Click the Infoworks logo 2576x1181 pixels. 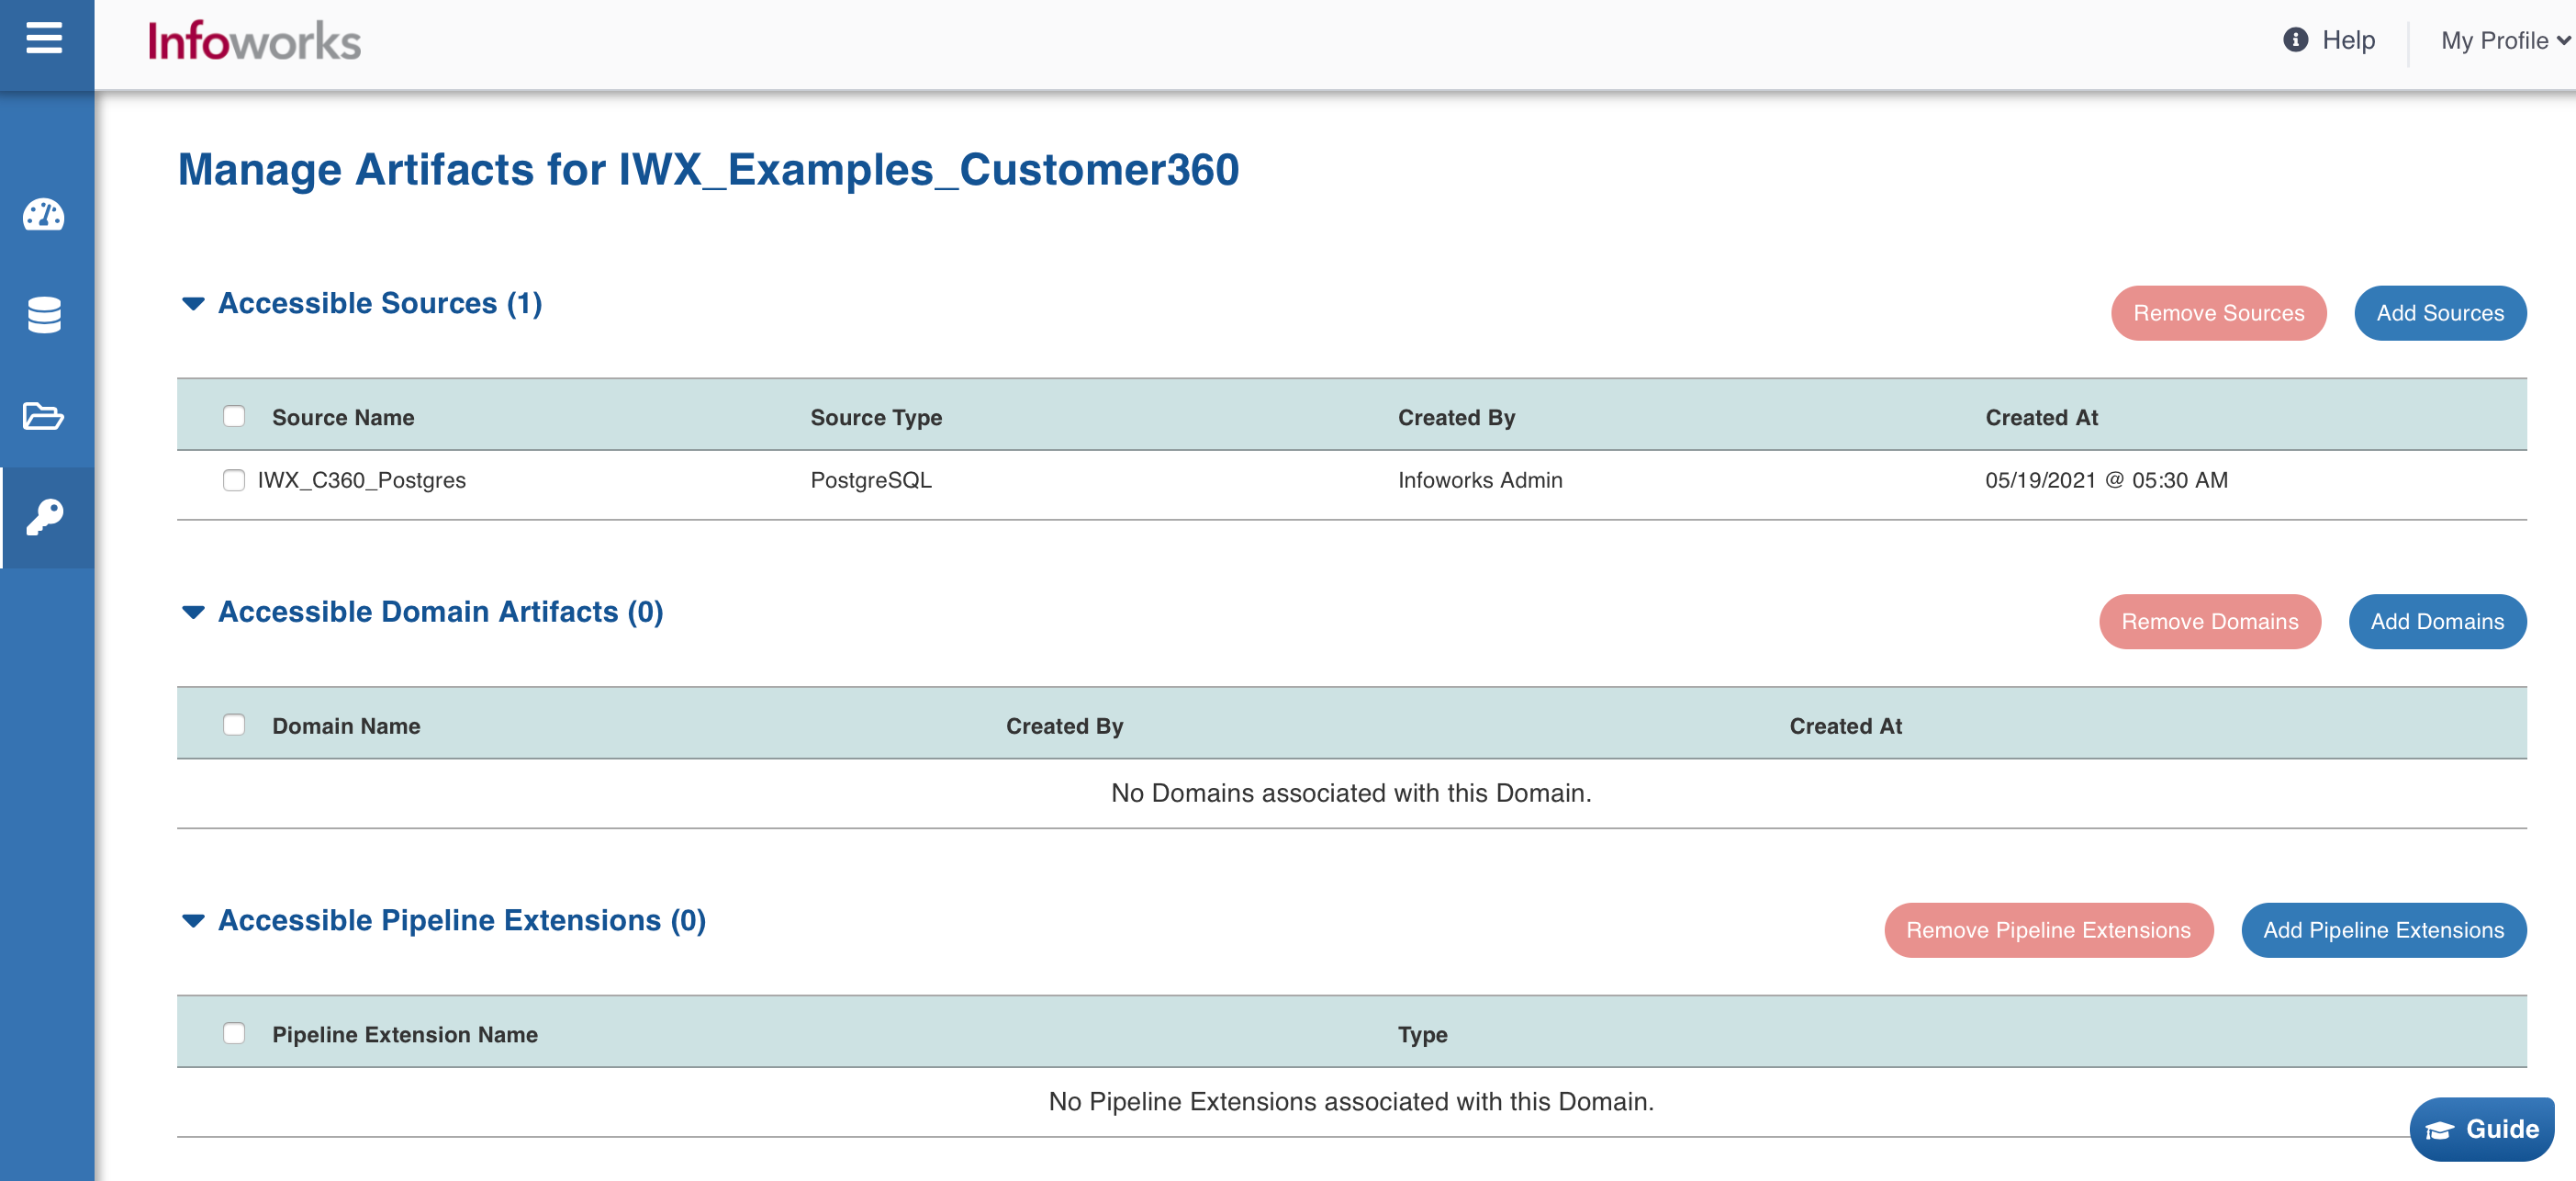pos(254,41)
